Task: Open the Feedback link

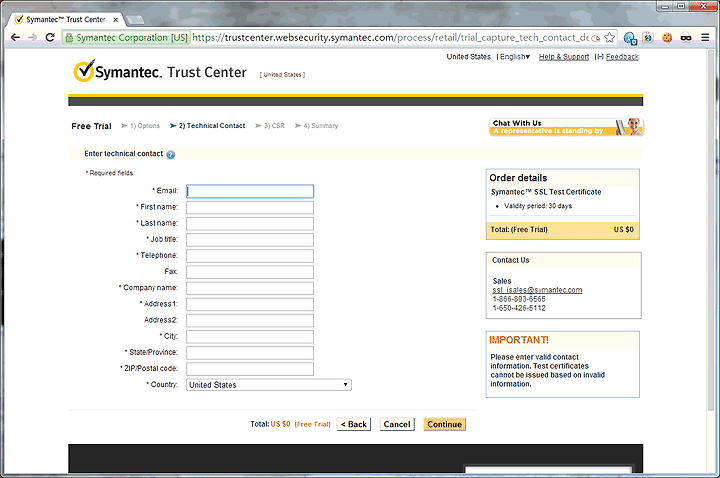Action: click(x=622, y=57)
